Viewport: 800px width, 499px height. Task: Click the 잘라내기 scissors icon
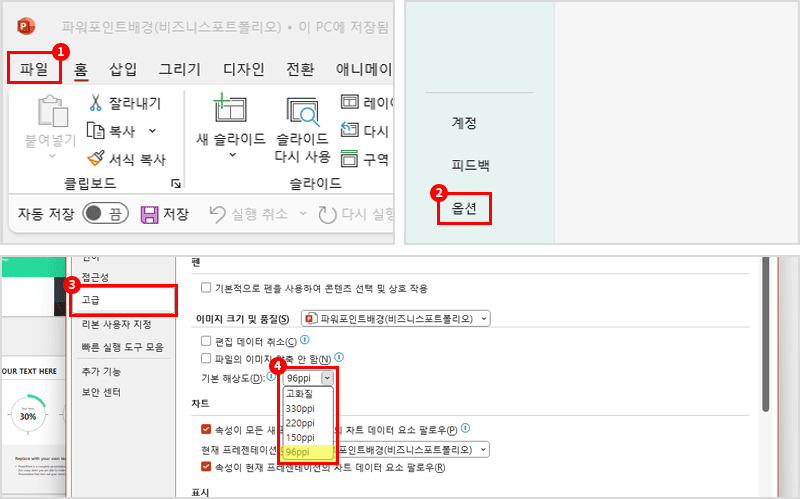tap(95, 103)
